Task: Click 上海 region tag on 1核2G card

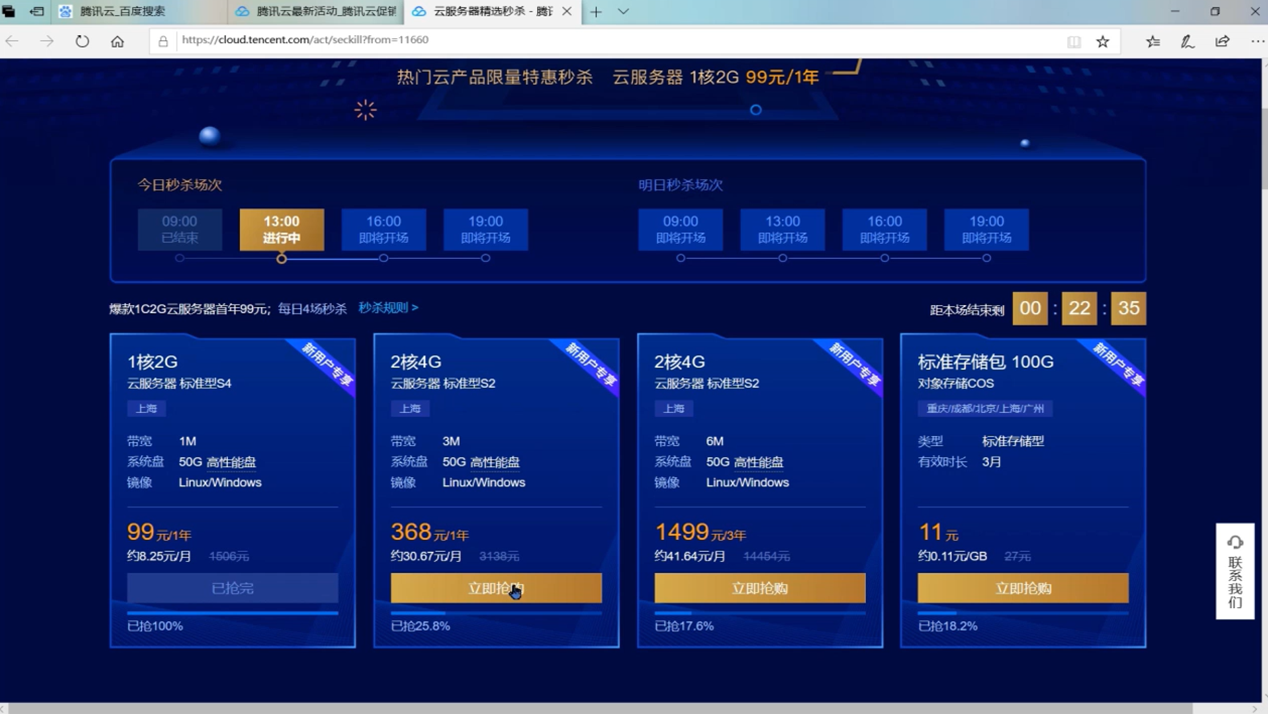Action: pos(147,408)
